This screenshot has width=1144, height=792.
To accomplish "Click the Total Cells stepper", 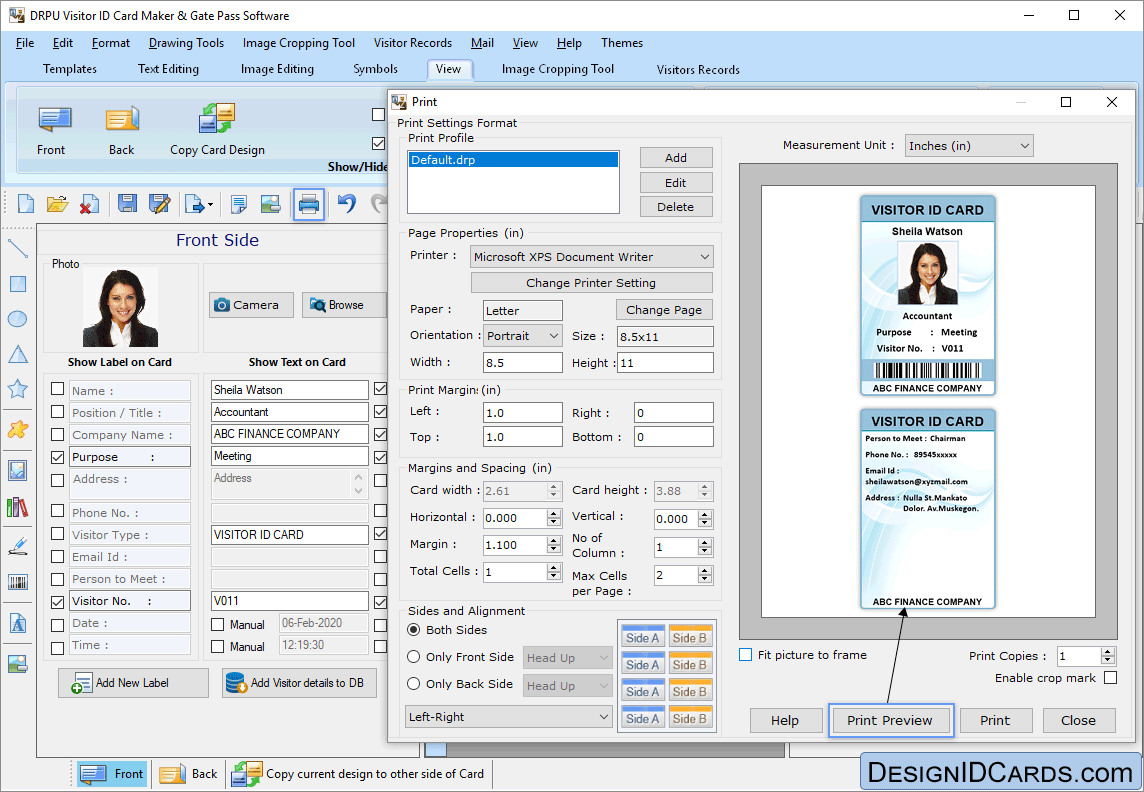I will [x=554, y=572].
